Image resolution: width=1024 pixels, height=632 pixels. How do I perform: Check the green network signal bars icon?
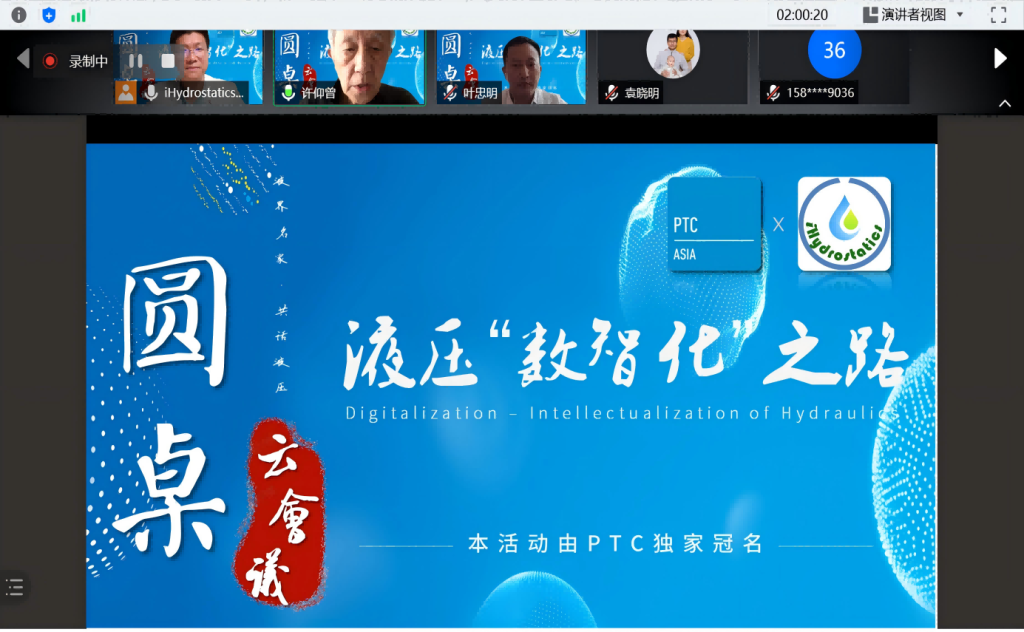(78, 16)
